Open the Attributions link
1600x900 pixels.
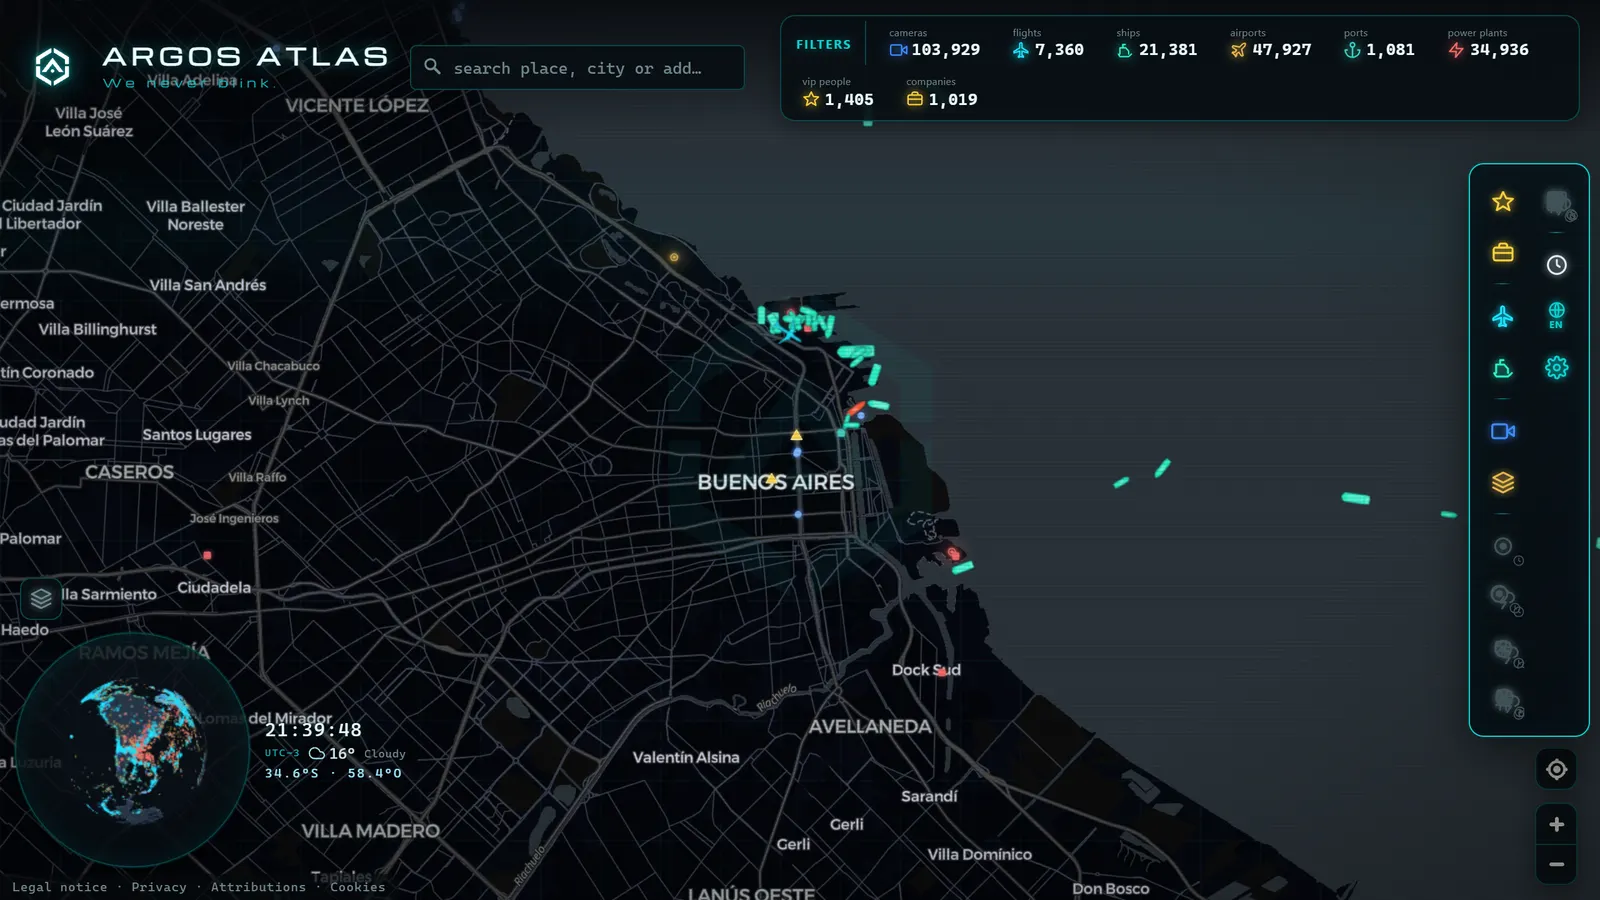click(258, 887)
